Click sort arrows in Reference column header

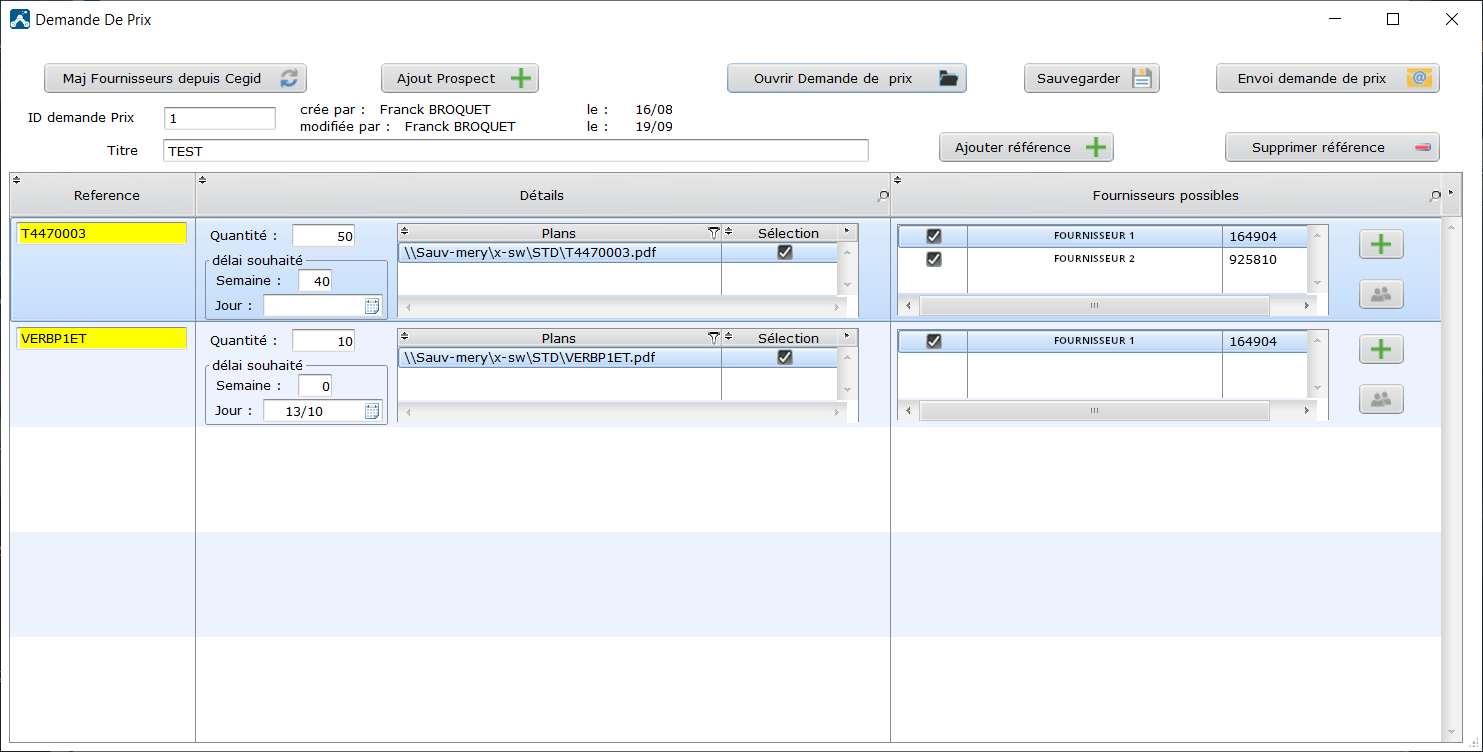[x=16, y=180]
